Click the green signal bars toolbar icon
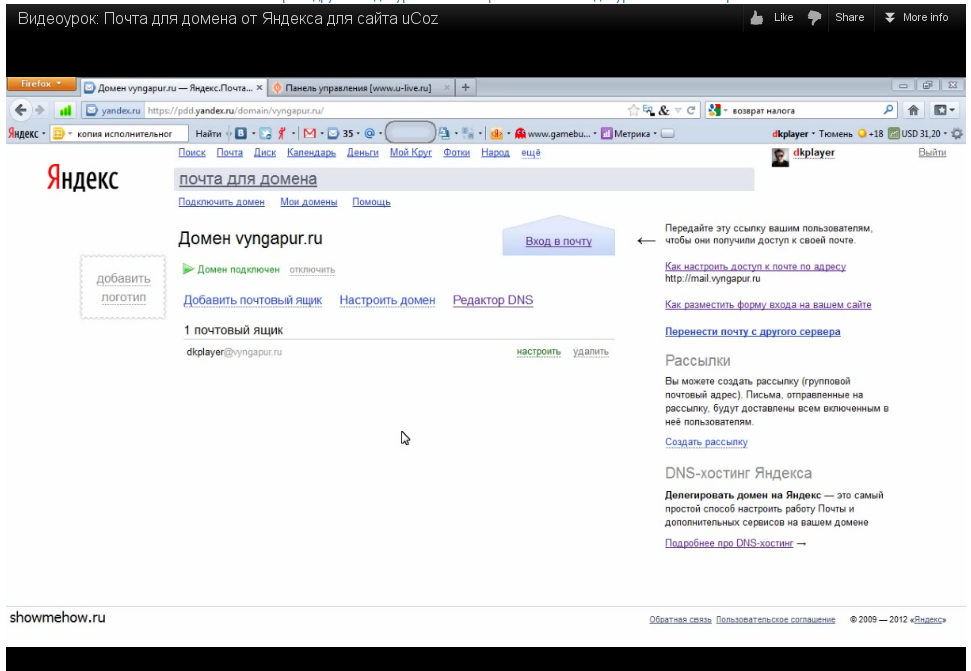The height and width of the screenshot is (671, 971). click(x=65, y=111)
